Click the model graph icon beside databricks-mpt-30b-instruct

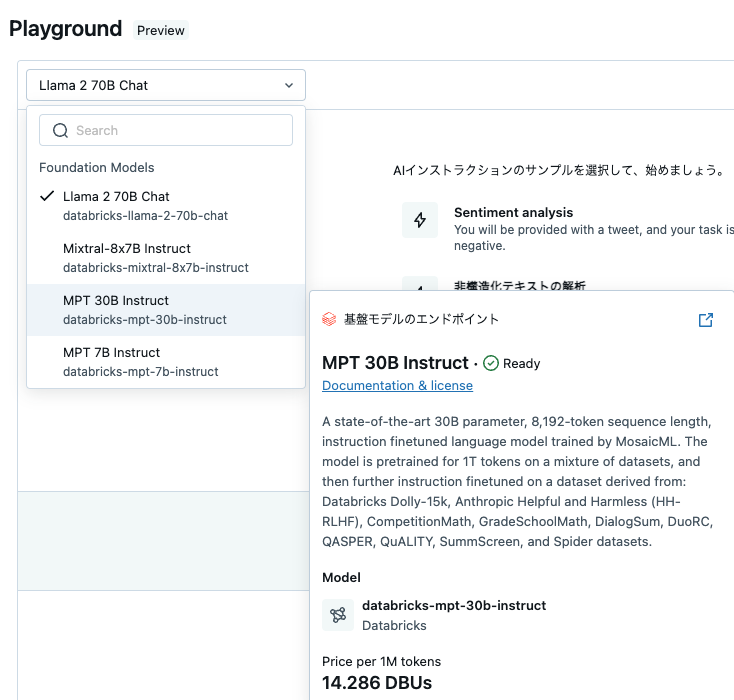click(338, 615)
